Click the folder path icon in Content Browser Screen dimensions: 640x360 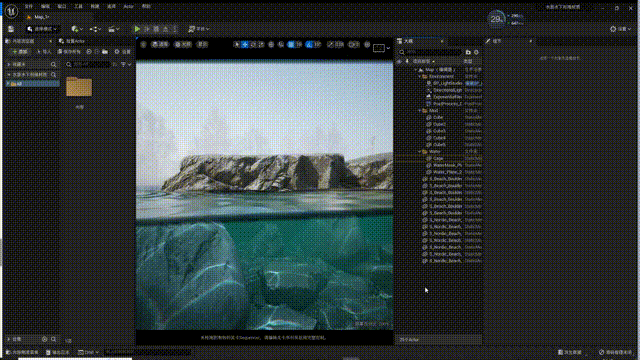(105, 52)
